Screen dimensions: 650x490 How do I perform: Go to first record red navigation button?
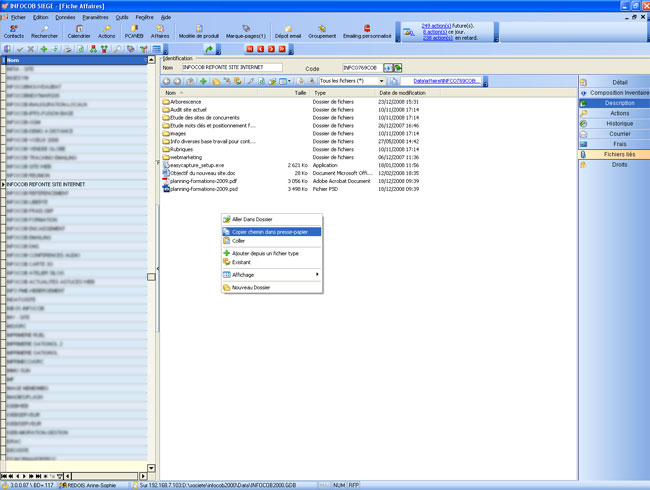coord(250,49)
